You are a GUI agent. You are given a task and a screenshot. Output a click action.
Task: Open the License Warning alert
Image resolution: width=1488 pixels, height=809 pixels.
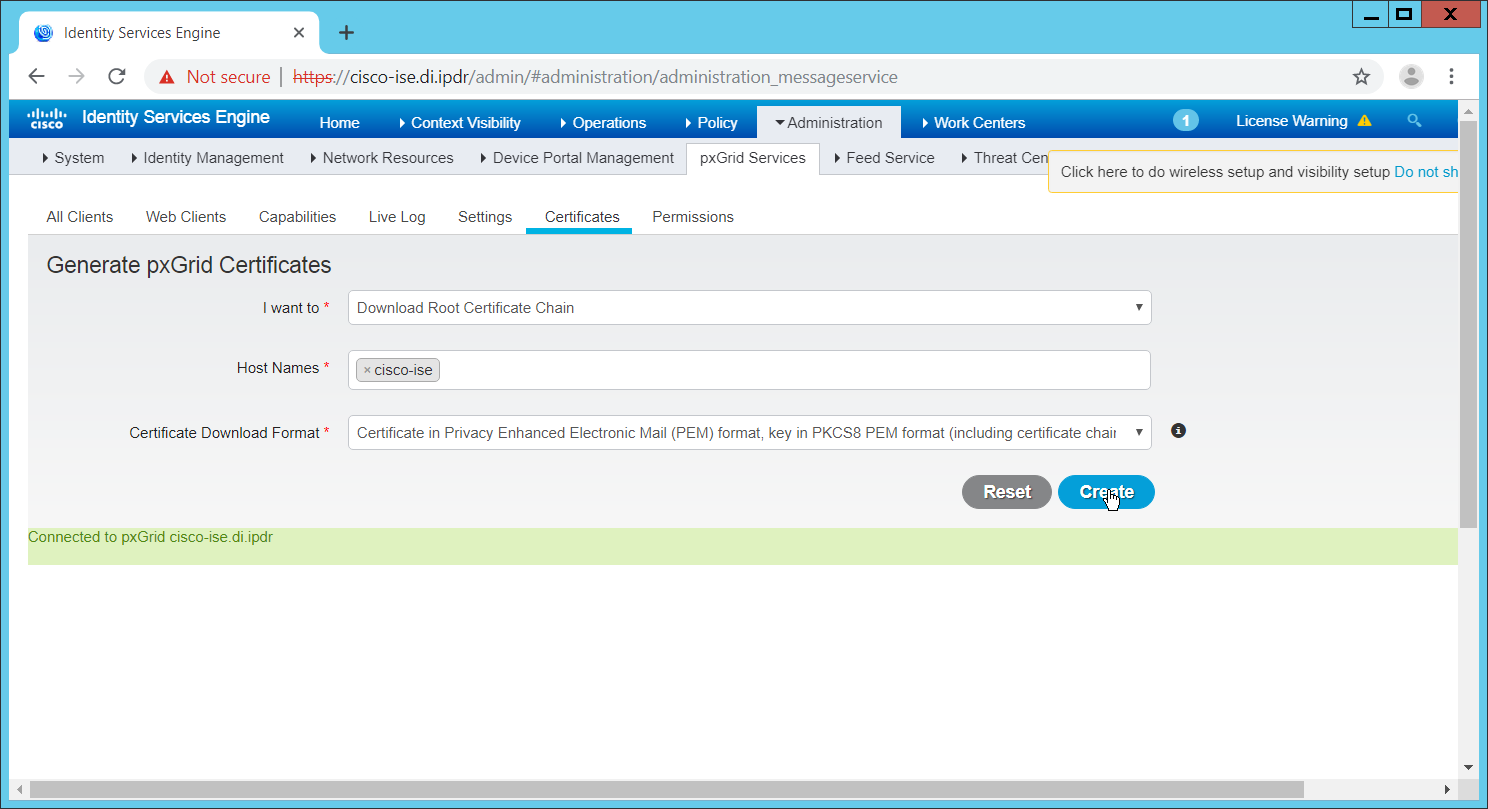1302,121
